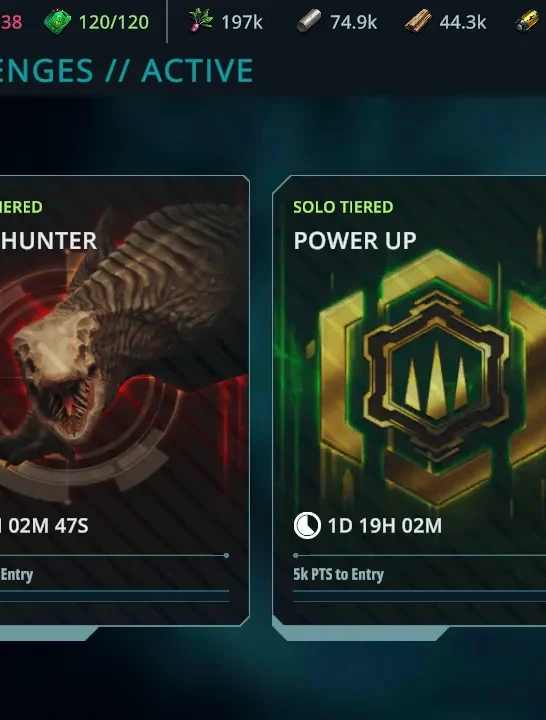Viewport: 546px width, 720px height.
Task: Select the 5k PTS to Entry label
Action: pyautogui.click(x=338, y=574)
